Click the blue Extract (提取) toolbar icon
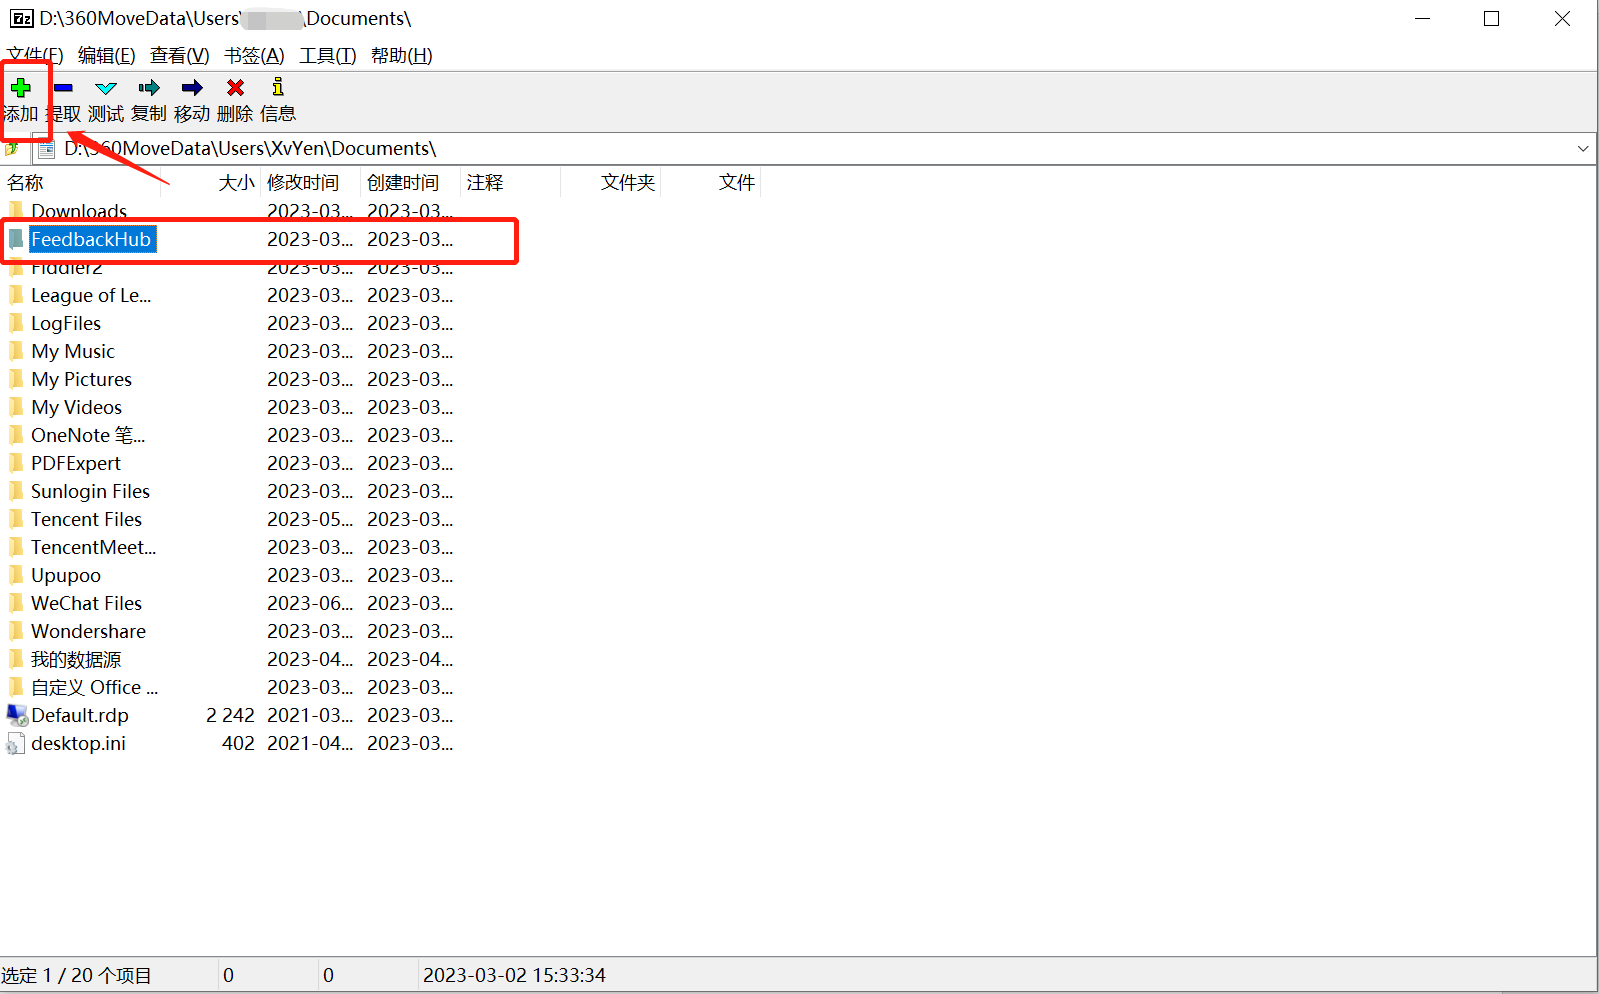 click(x=63, y=88)
